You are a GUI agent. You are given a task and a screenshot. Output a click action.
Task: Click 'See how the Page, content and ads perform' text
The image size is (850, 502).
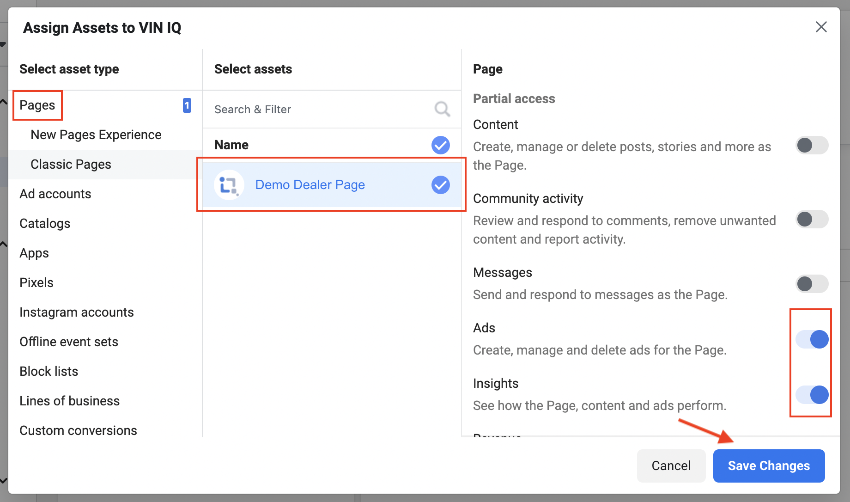600,406
